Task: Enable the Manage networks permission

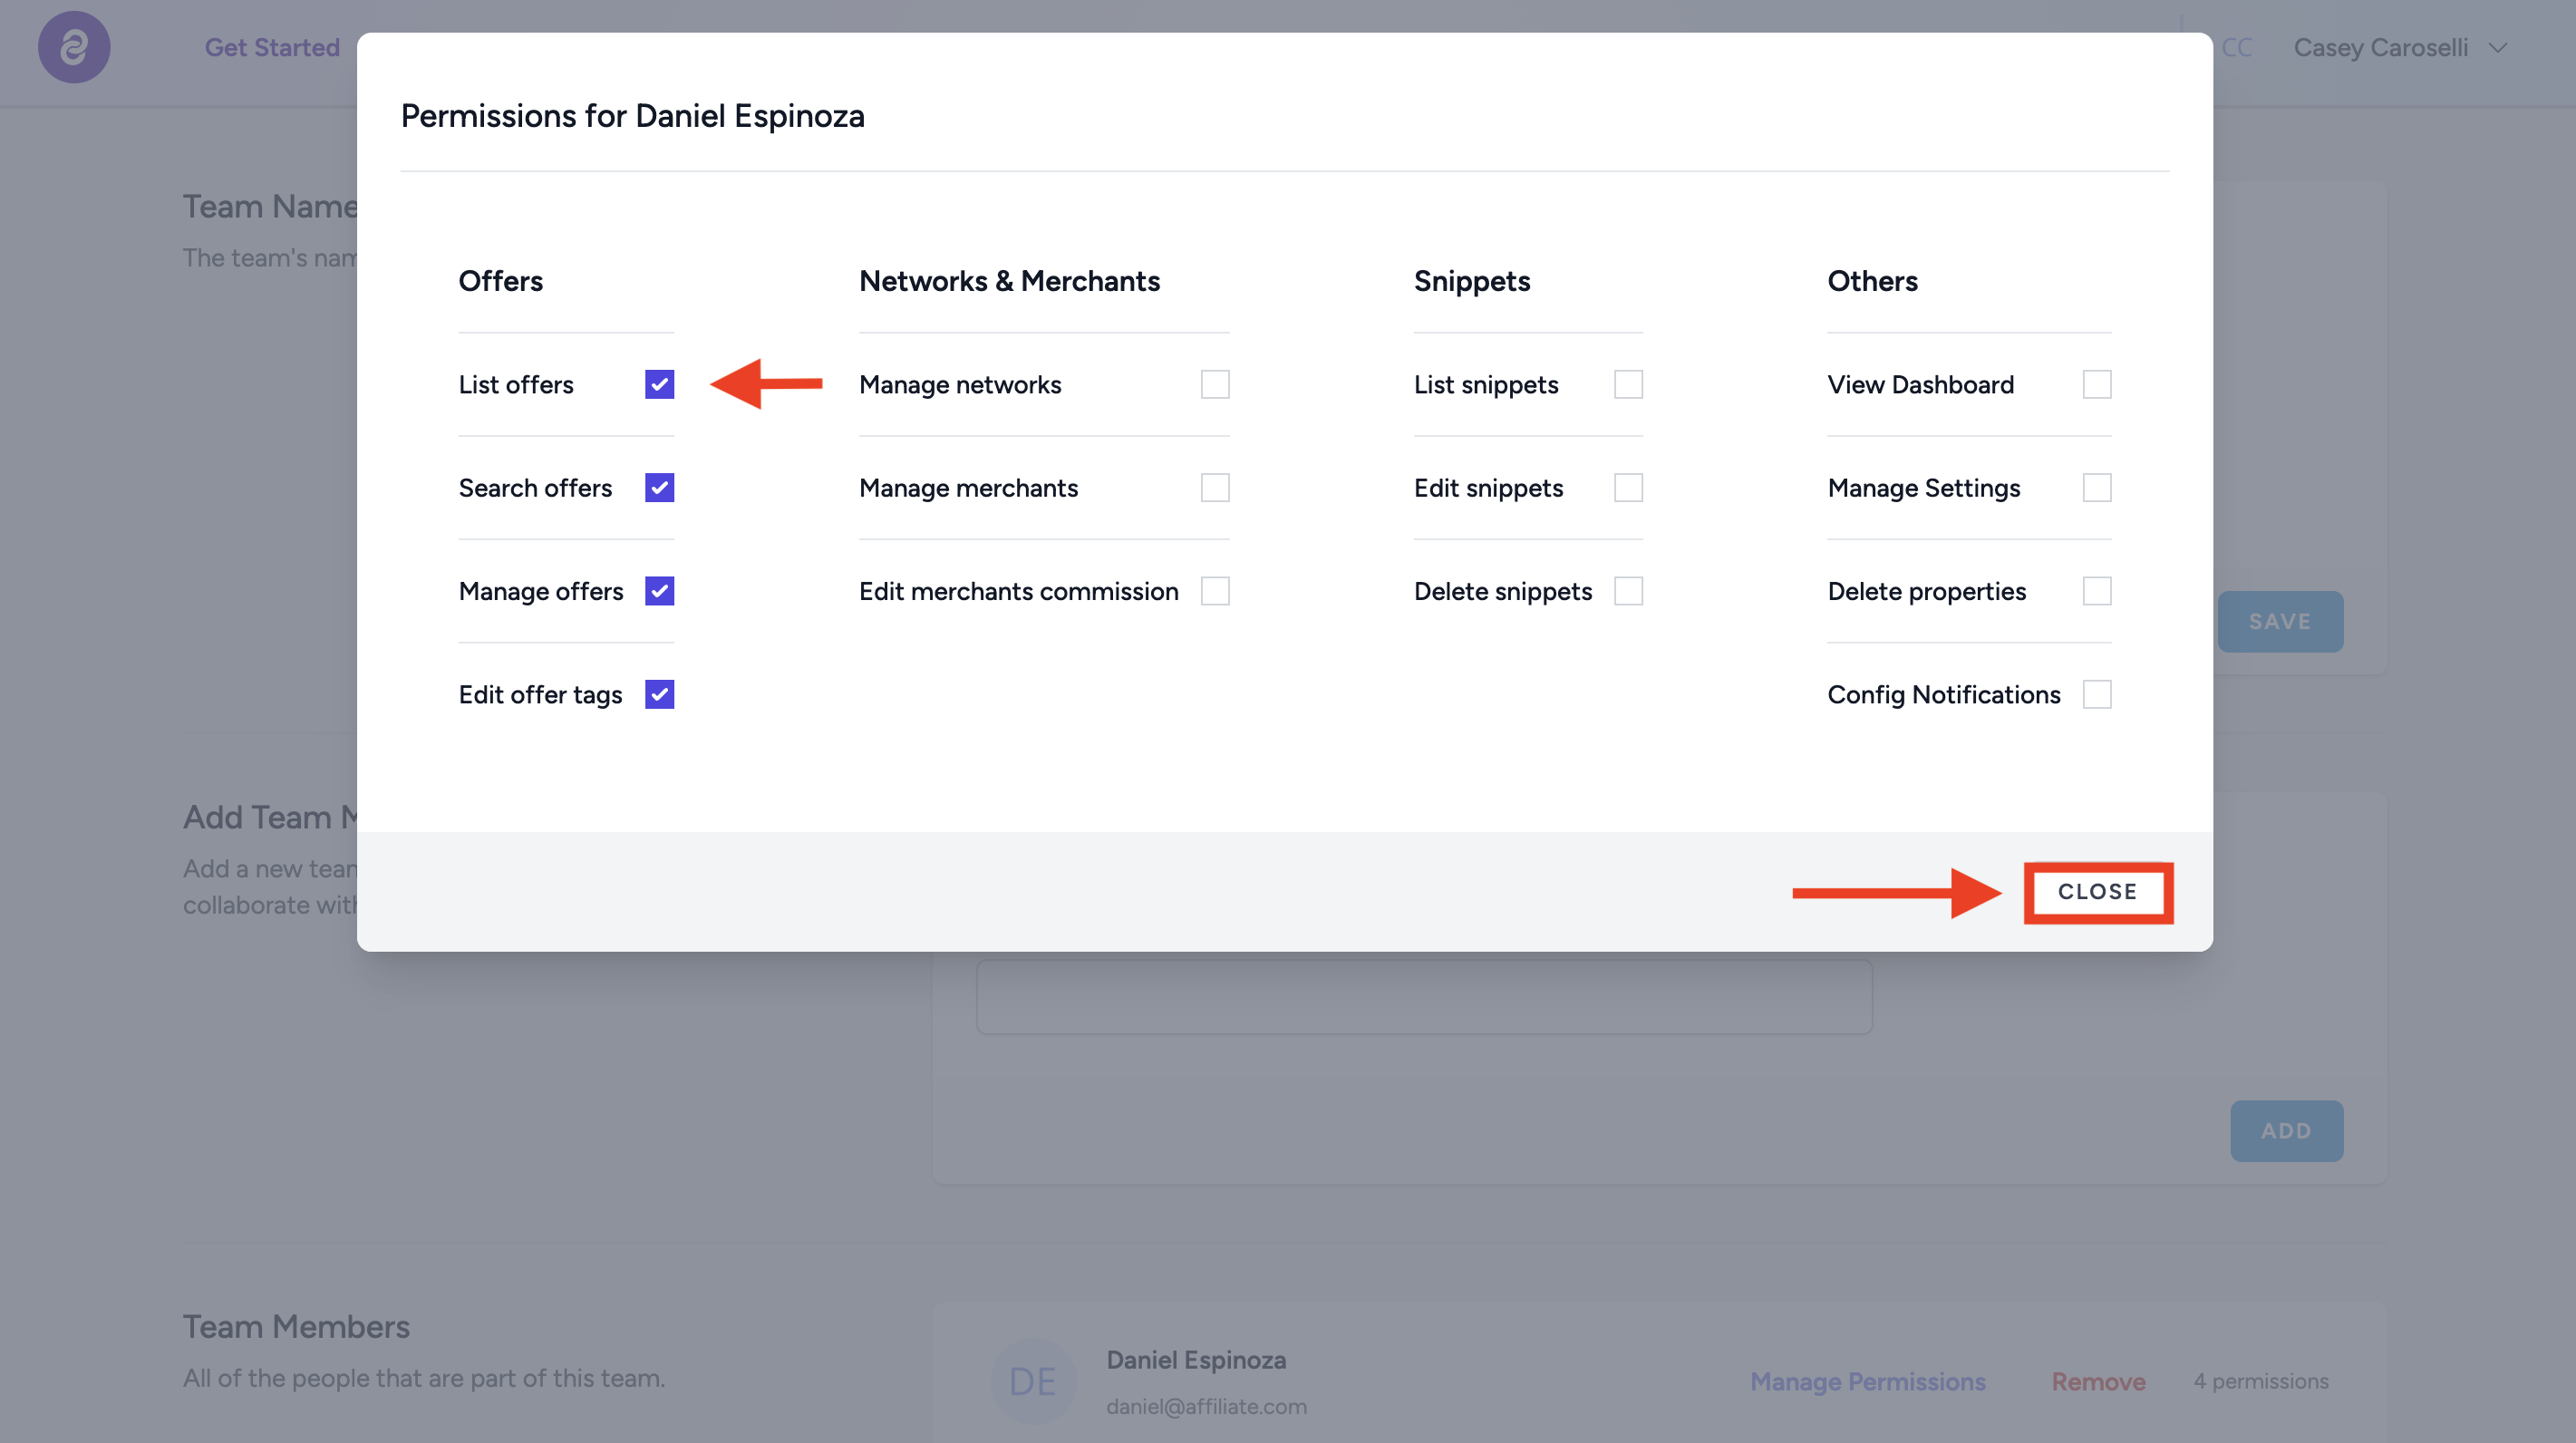Action: tap(1215, 384)
